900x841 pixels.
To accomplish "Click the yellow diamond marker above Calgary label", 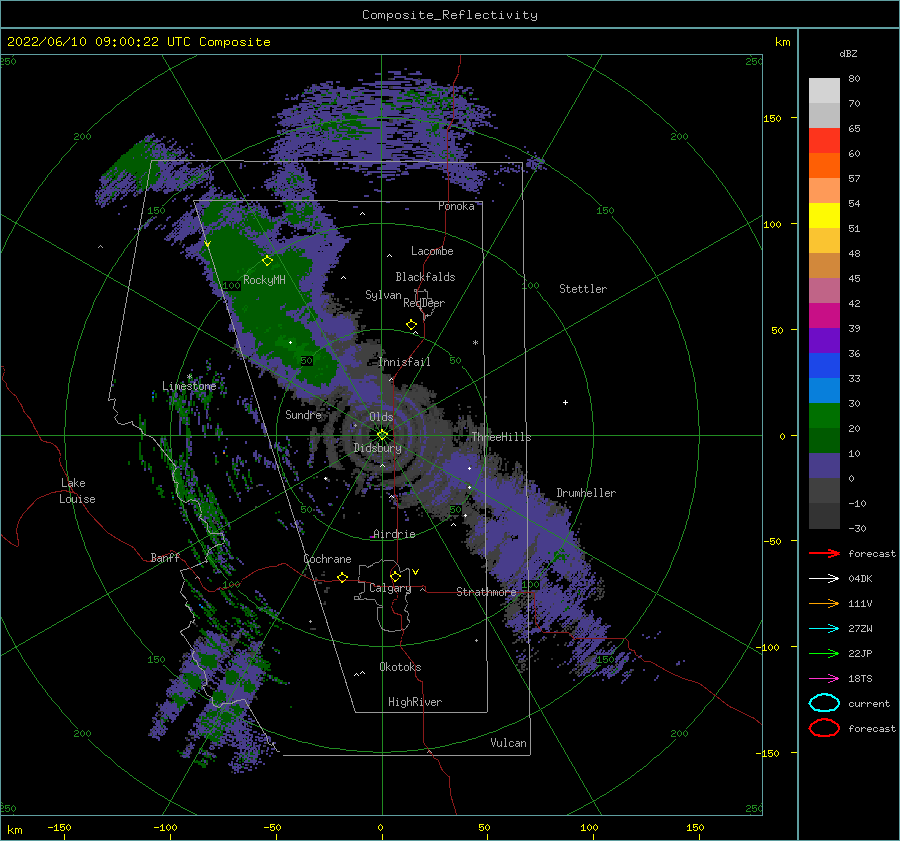I will 395,576.
